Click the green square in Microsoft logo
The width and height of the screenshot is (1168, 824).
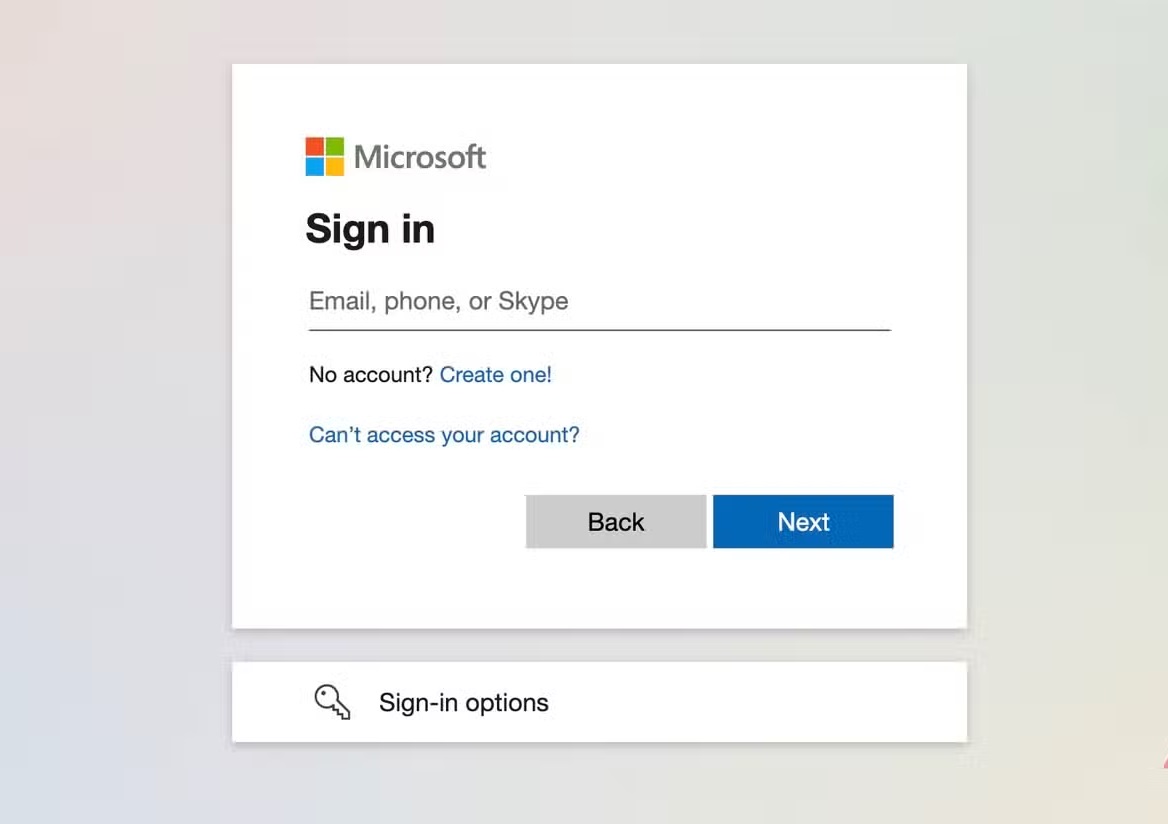pyautogui.click(x=335, y=146)
